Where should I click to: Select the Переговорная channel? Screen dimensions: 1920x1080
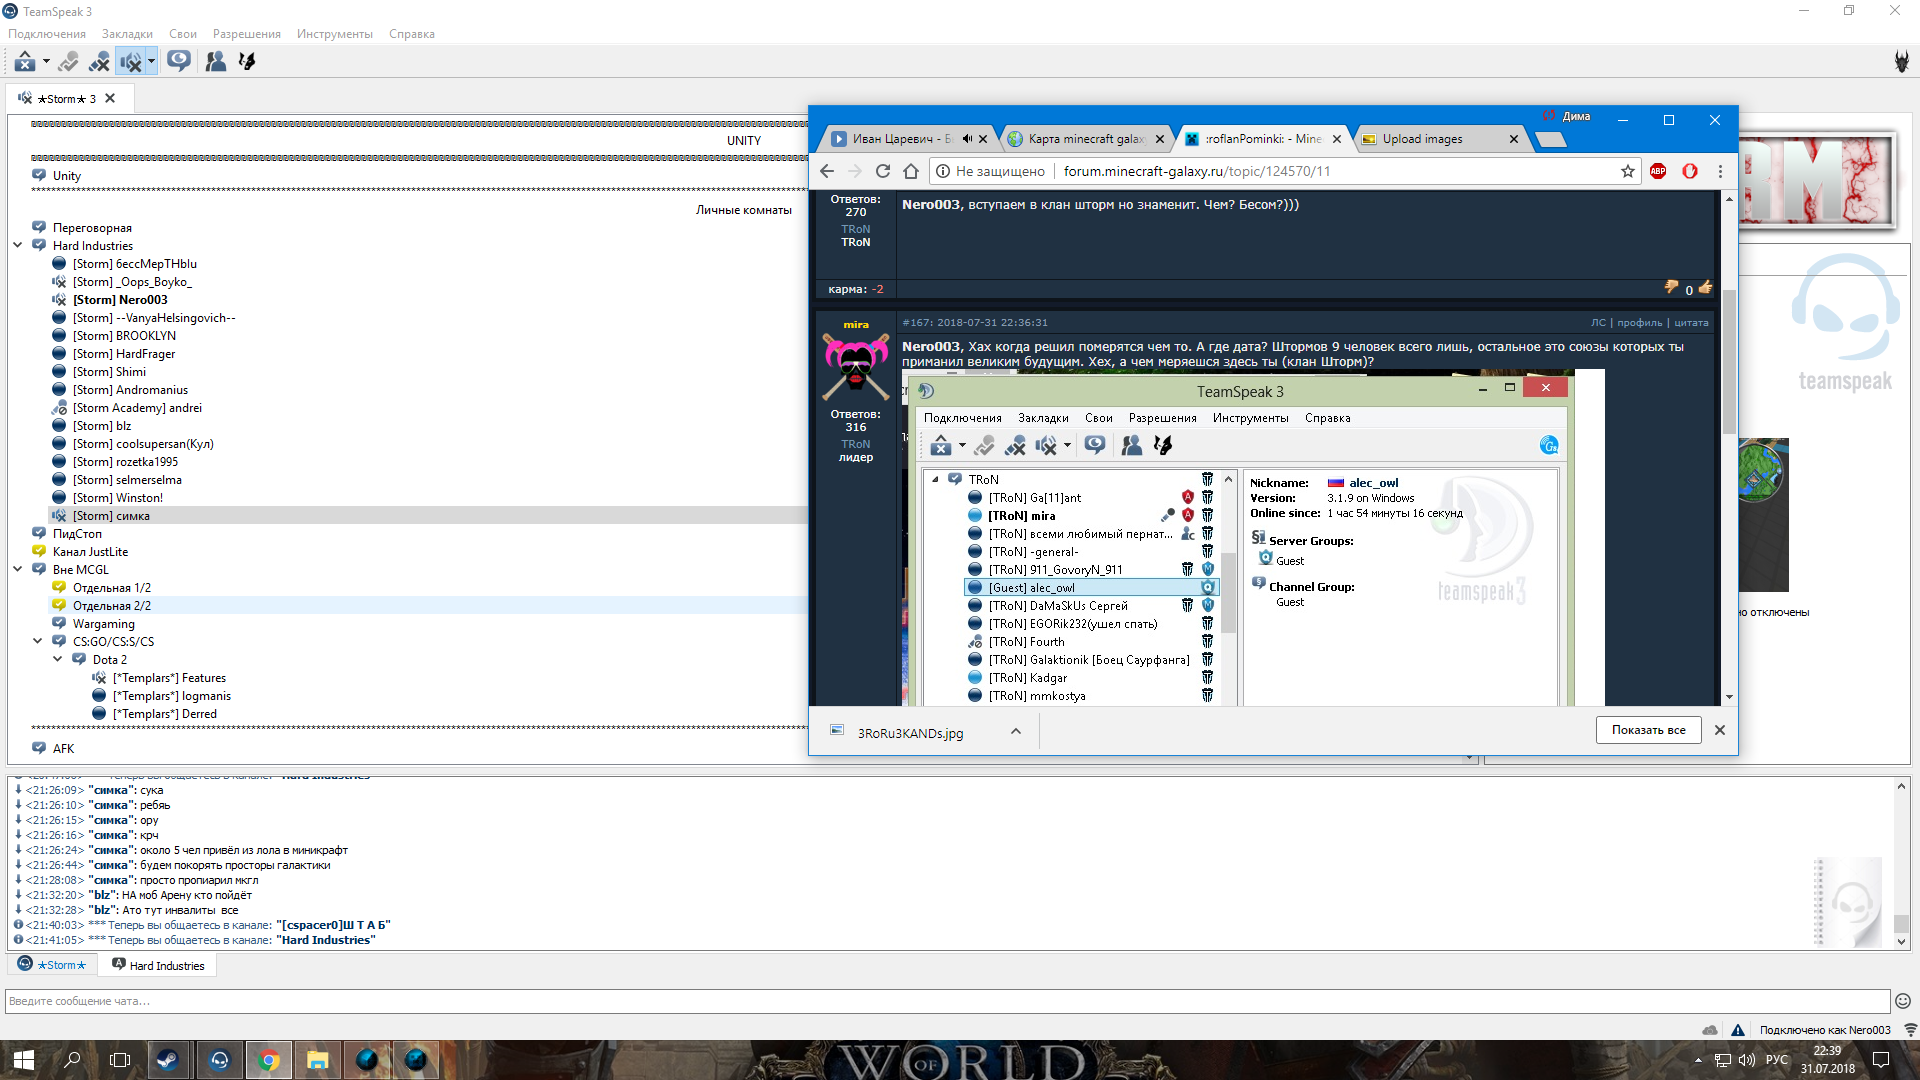coord(92,228)
